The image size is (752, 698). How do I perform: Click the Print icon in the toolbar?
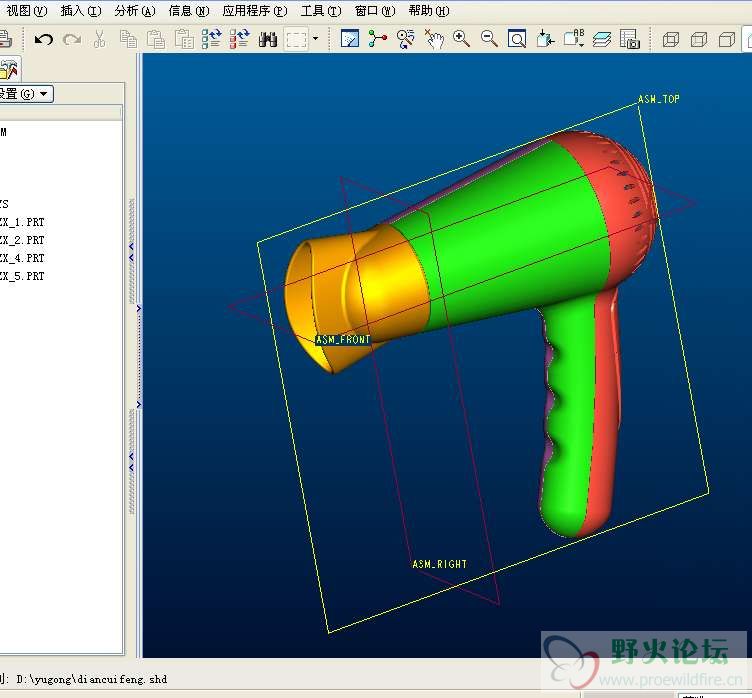pyautogui.click(x=5, y=39)
